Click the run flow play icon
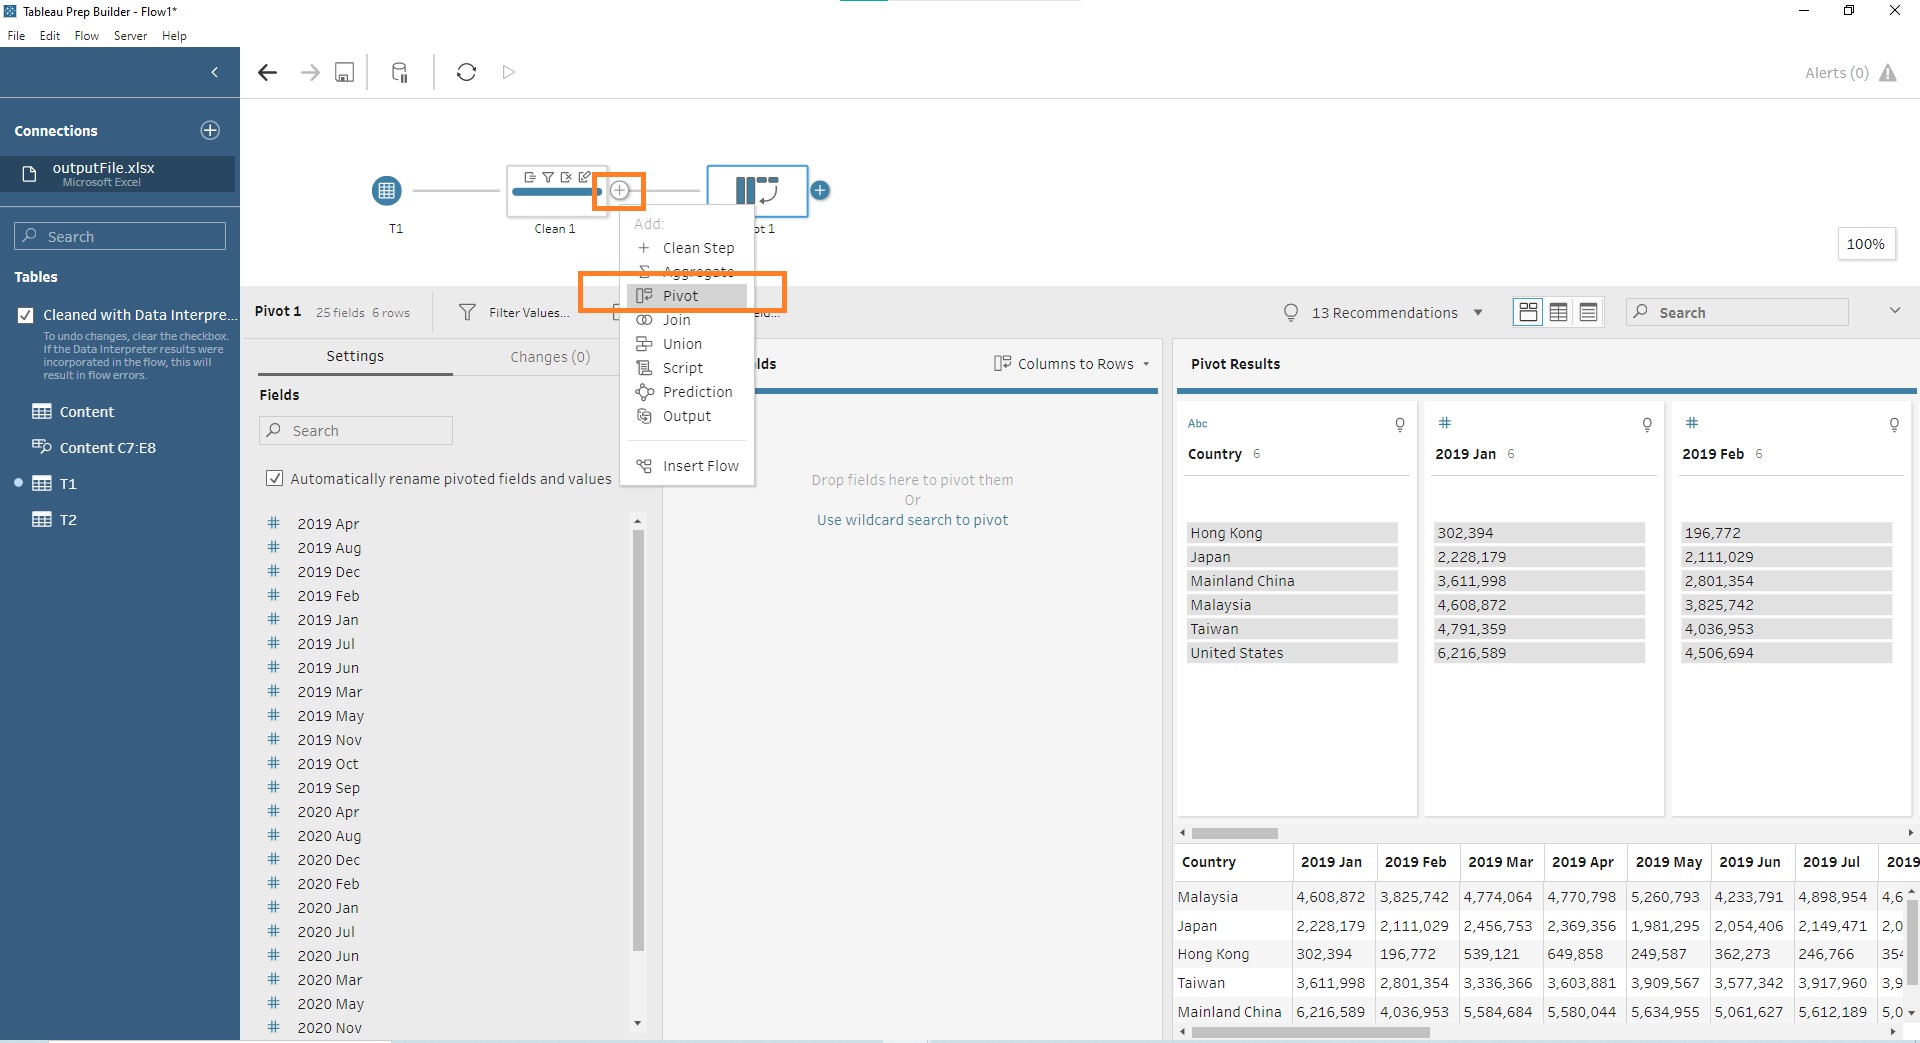 pyautogui.click(x=508, y=72)
